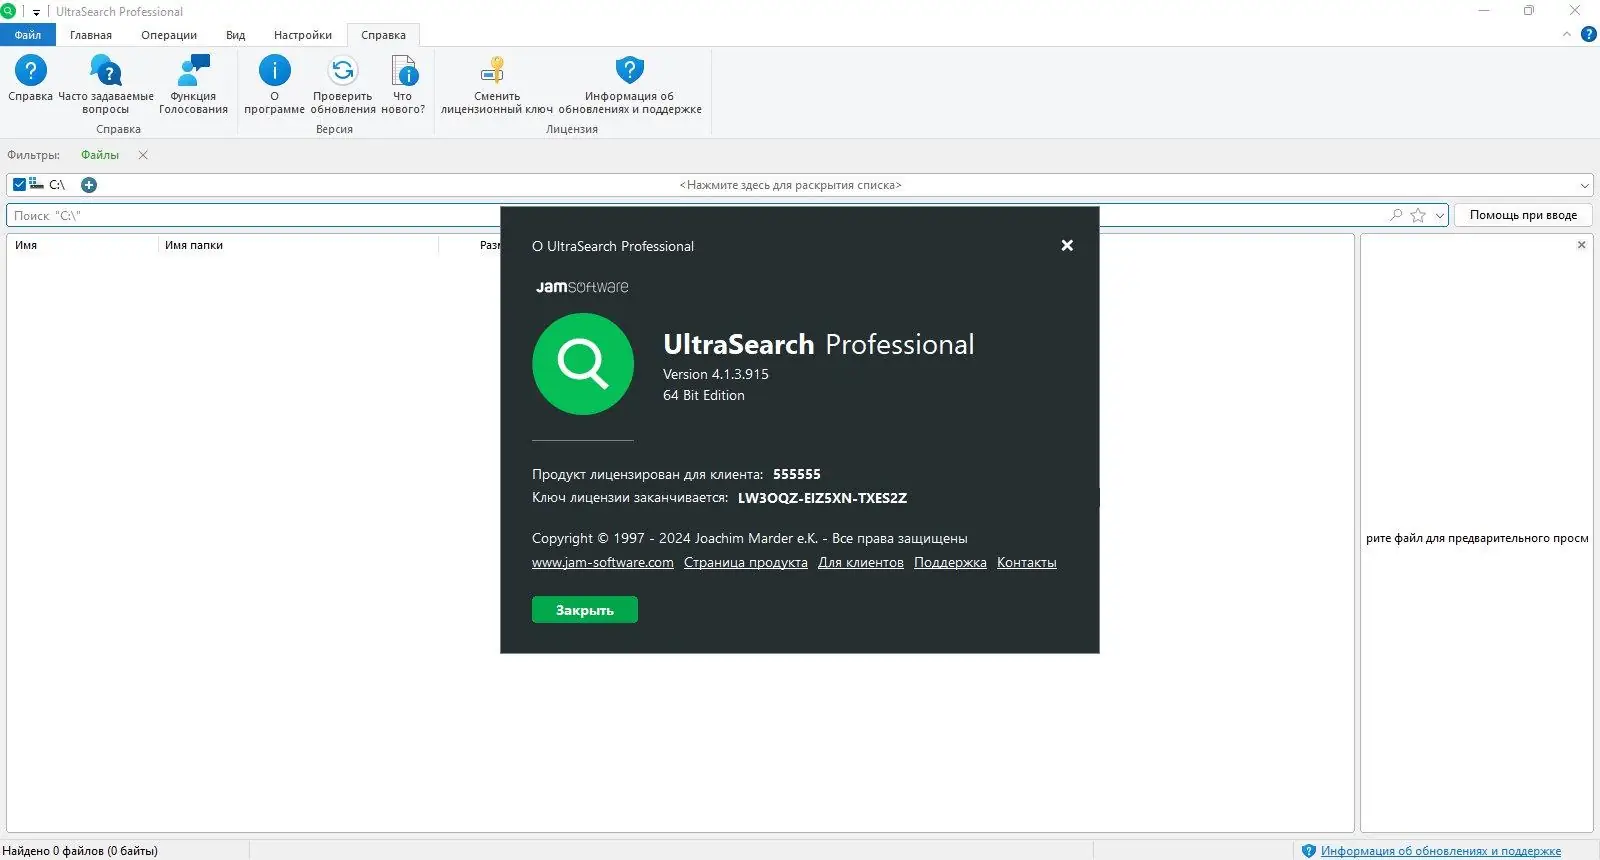Sort by the Имя column header

click(82, 245)
